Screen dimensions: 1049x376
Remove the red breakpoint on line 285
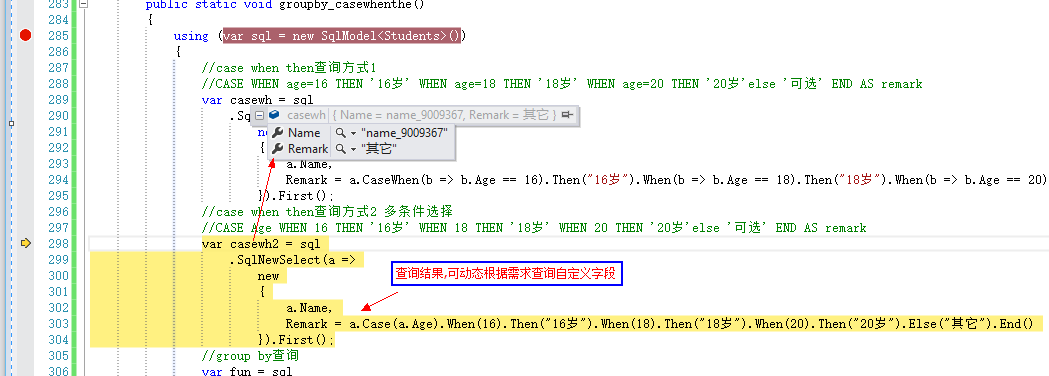tap(25, 35)
